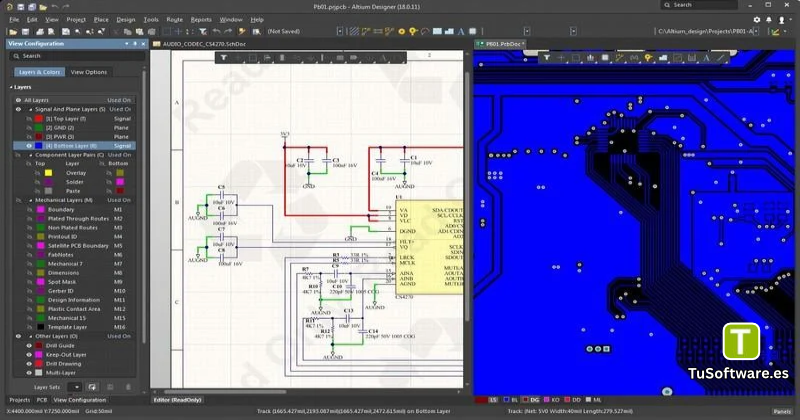Screen dimensions: 800x420
Task: Open the Route menu
Action: [174, 19]
